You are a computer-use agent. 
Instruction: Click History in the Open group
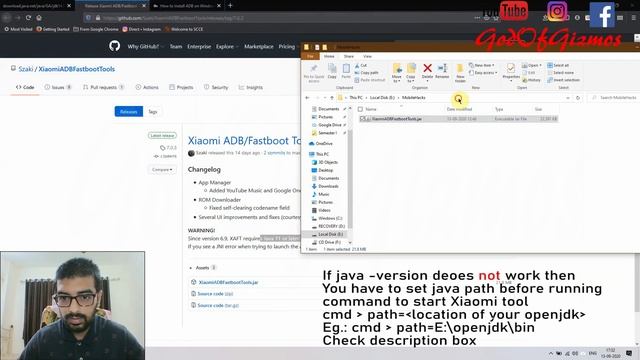coord(531,80)
